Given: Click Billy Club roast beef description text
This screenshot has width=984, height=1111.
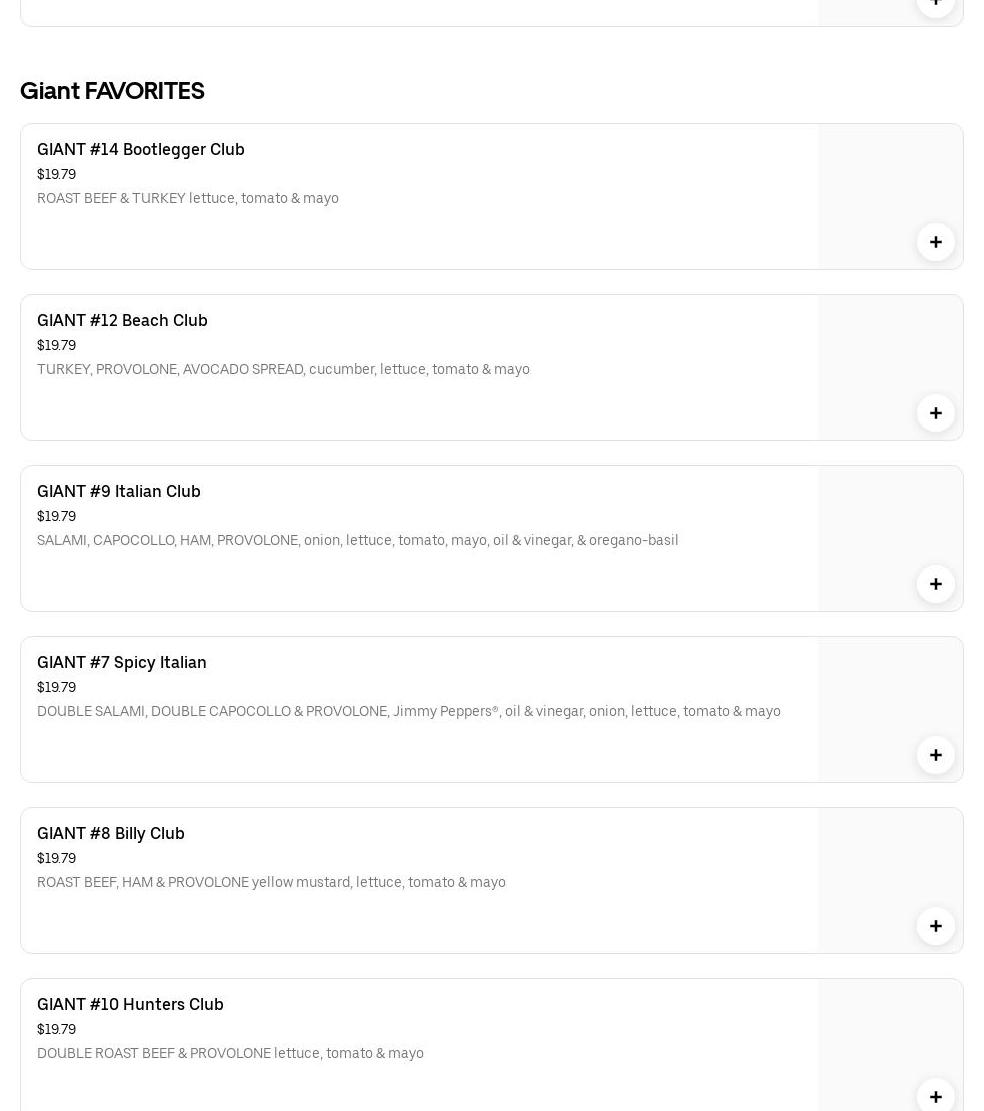Looking at the screenshot, I should pos(271,882).
